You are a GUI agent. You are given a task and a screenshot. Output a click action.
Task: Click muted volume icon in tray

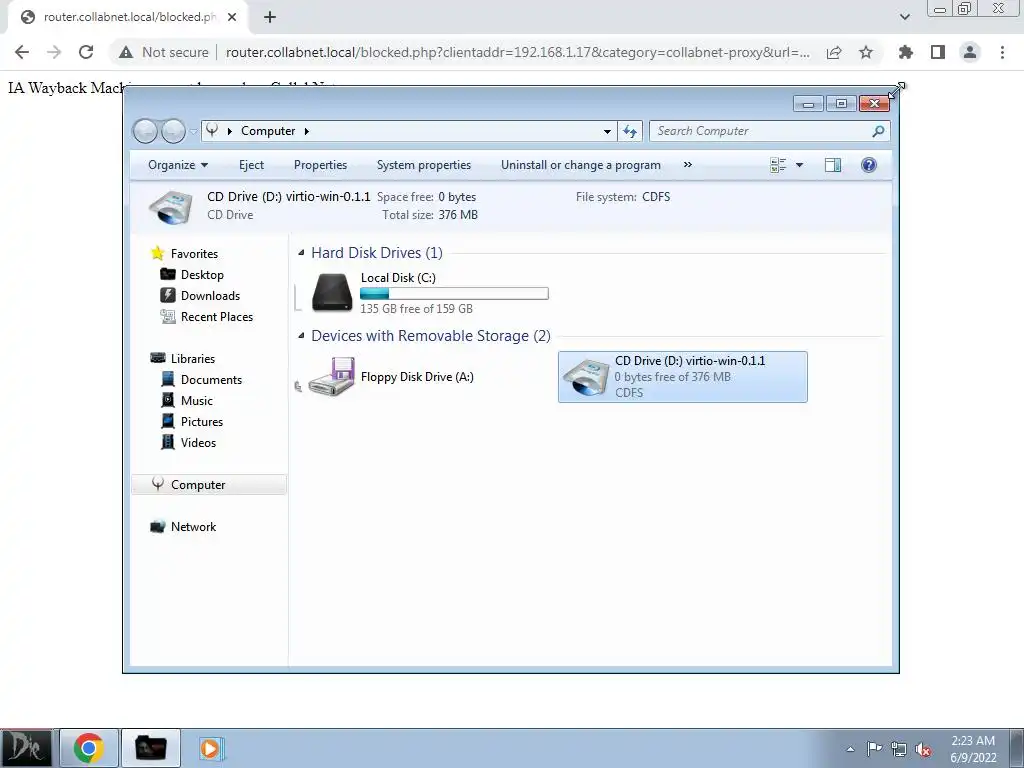(923, 749)
